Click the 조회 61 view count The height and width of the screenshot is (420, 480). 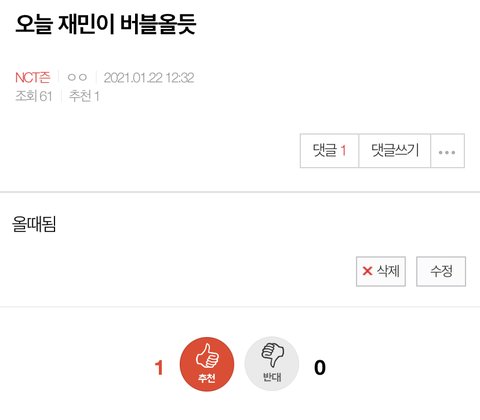(34, 96)
